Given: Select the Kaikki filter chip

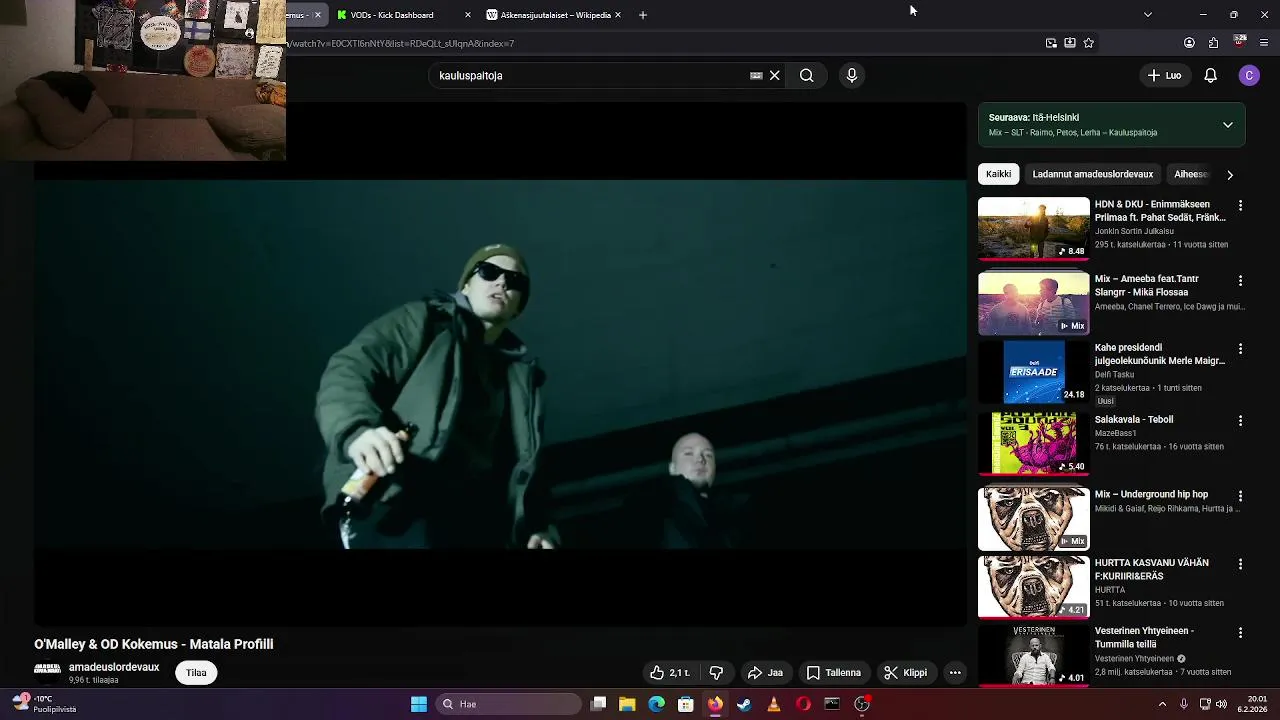Looking at the screenshot, I should 998,174.
